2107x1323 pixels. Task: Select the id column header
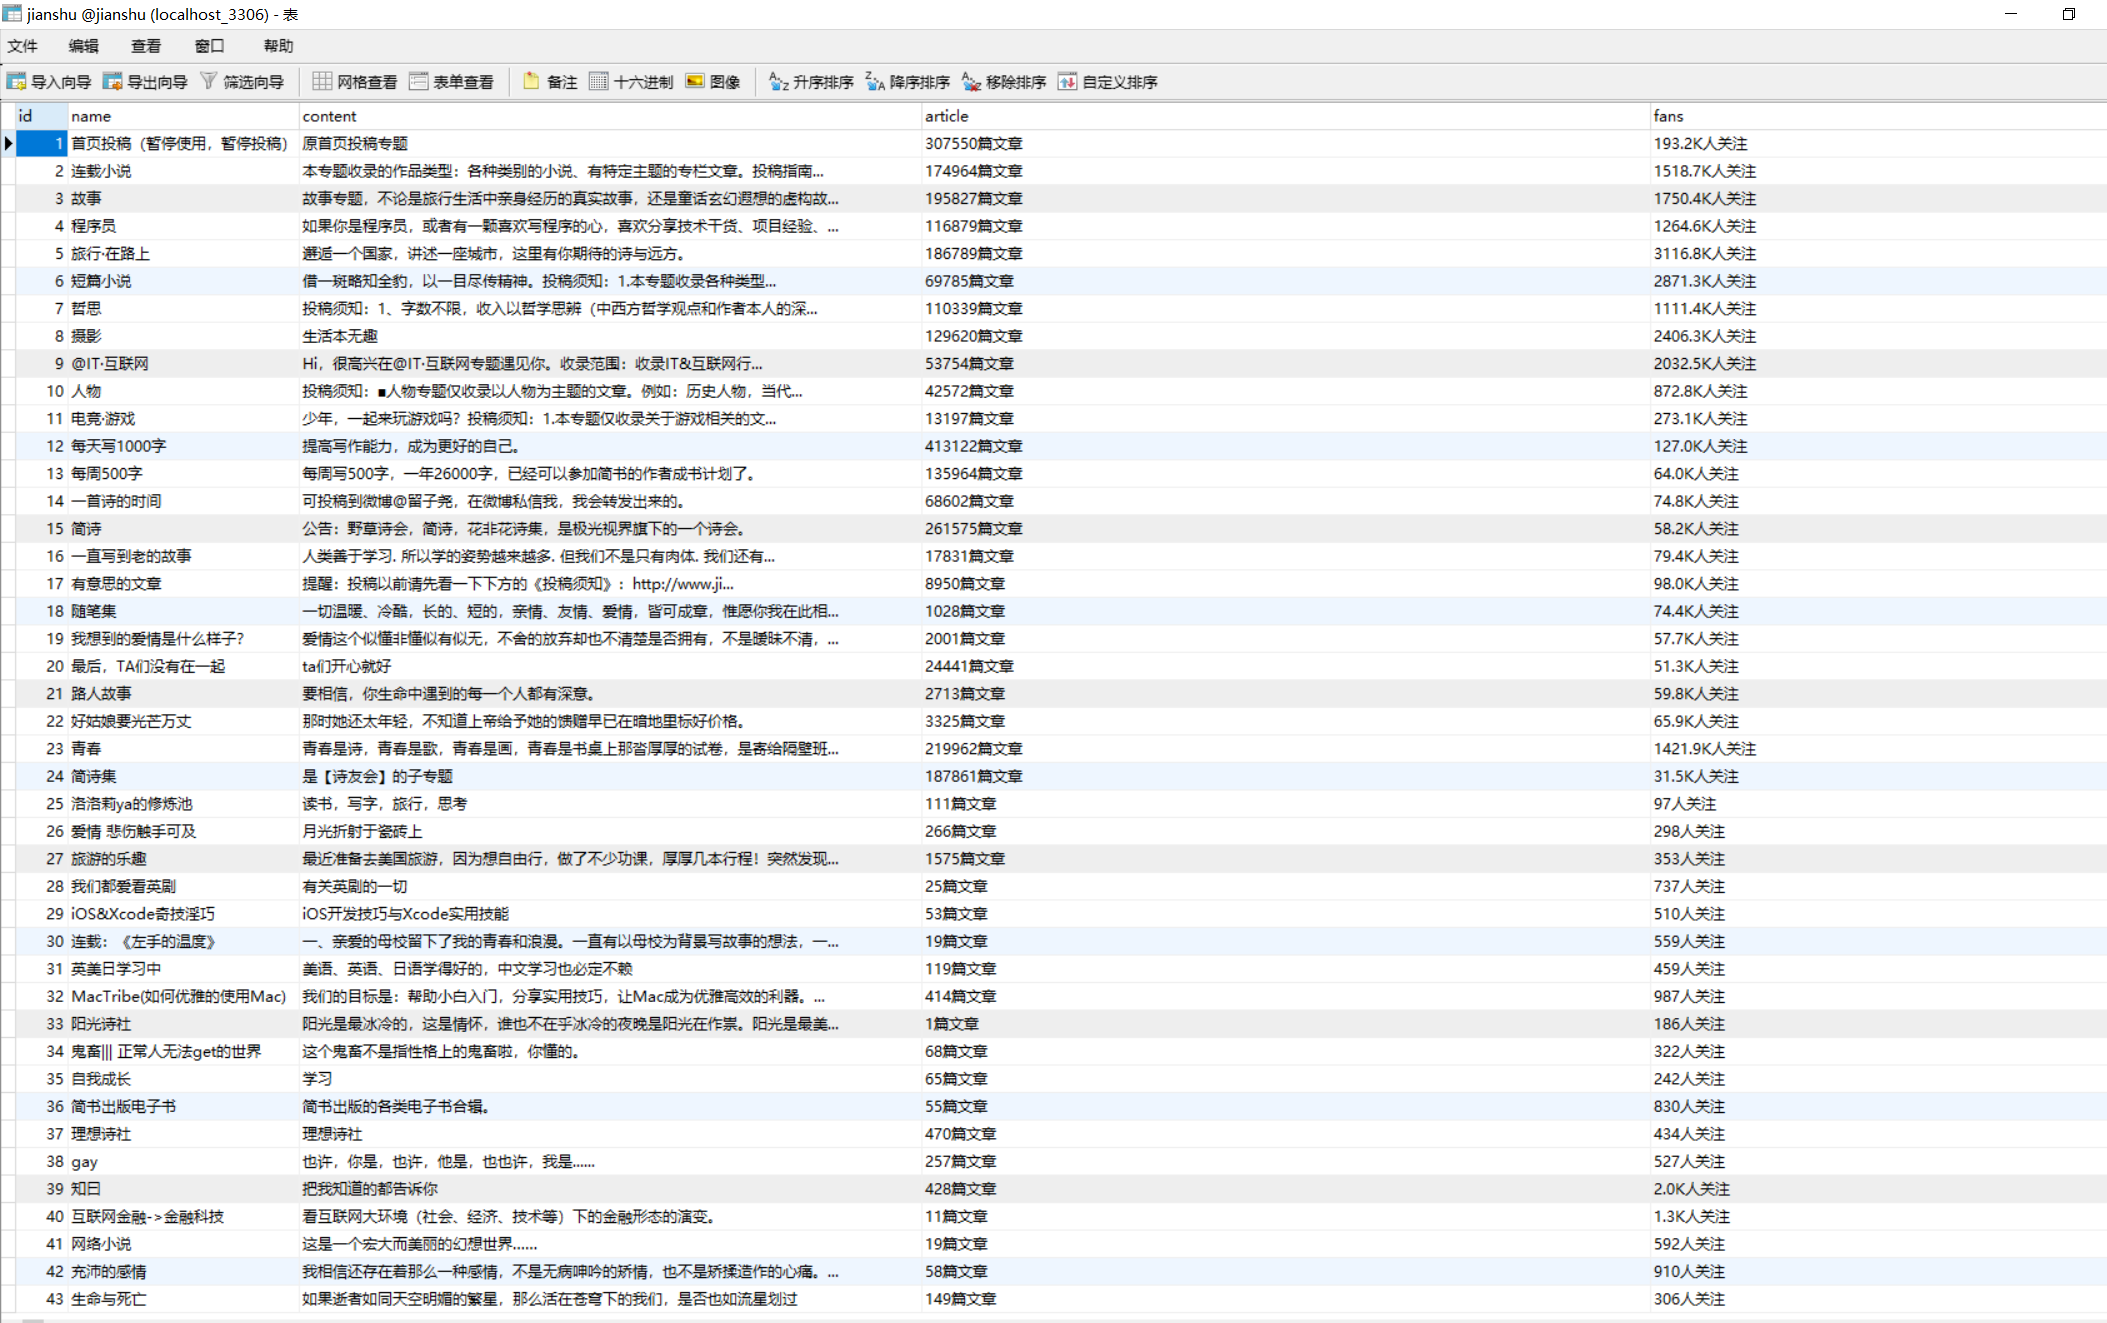pos(41,116)
